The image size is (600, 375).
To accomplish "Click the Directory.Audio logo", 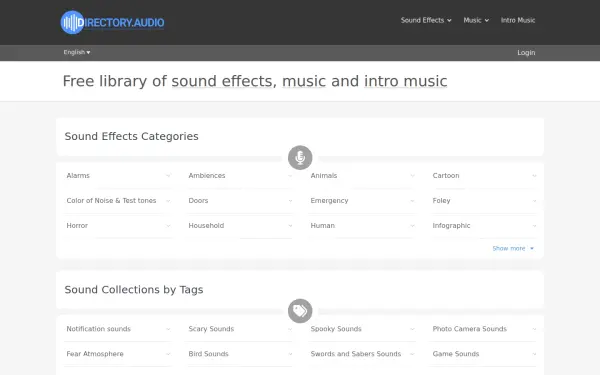I will pyautogui.click(x=112, y=22).
